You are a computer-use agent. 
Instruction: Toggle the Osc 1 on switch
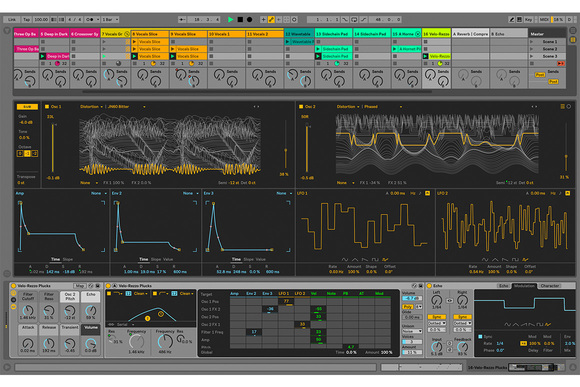click(47, 107)
